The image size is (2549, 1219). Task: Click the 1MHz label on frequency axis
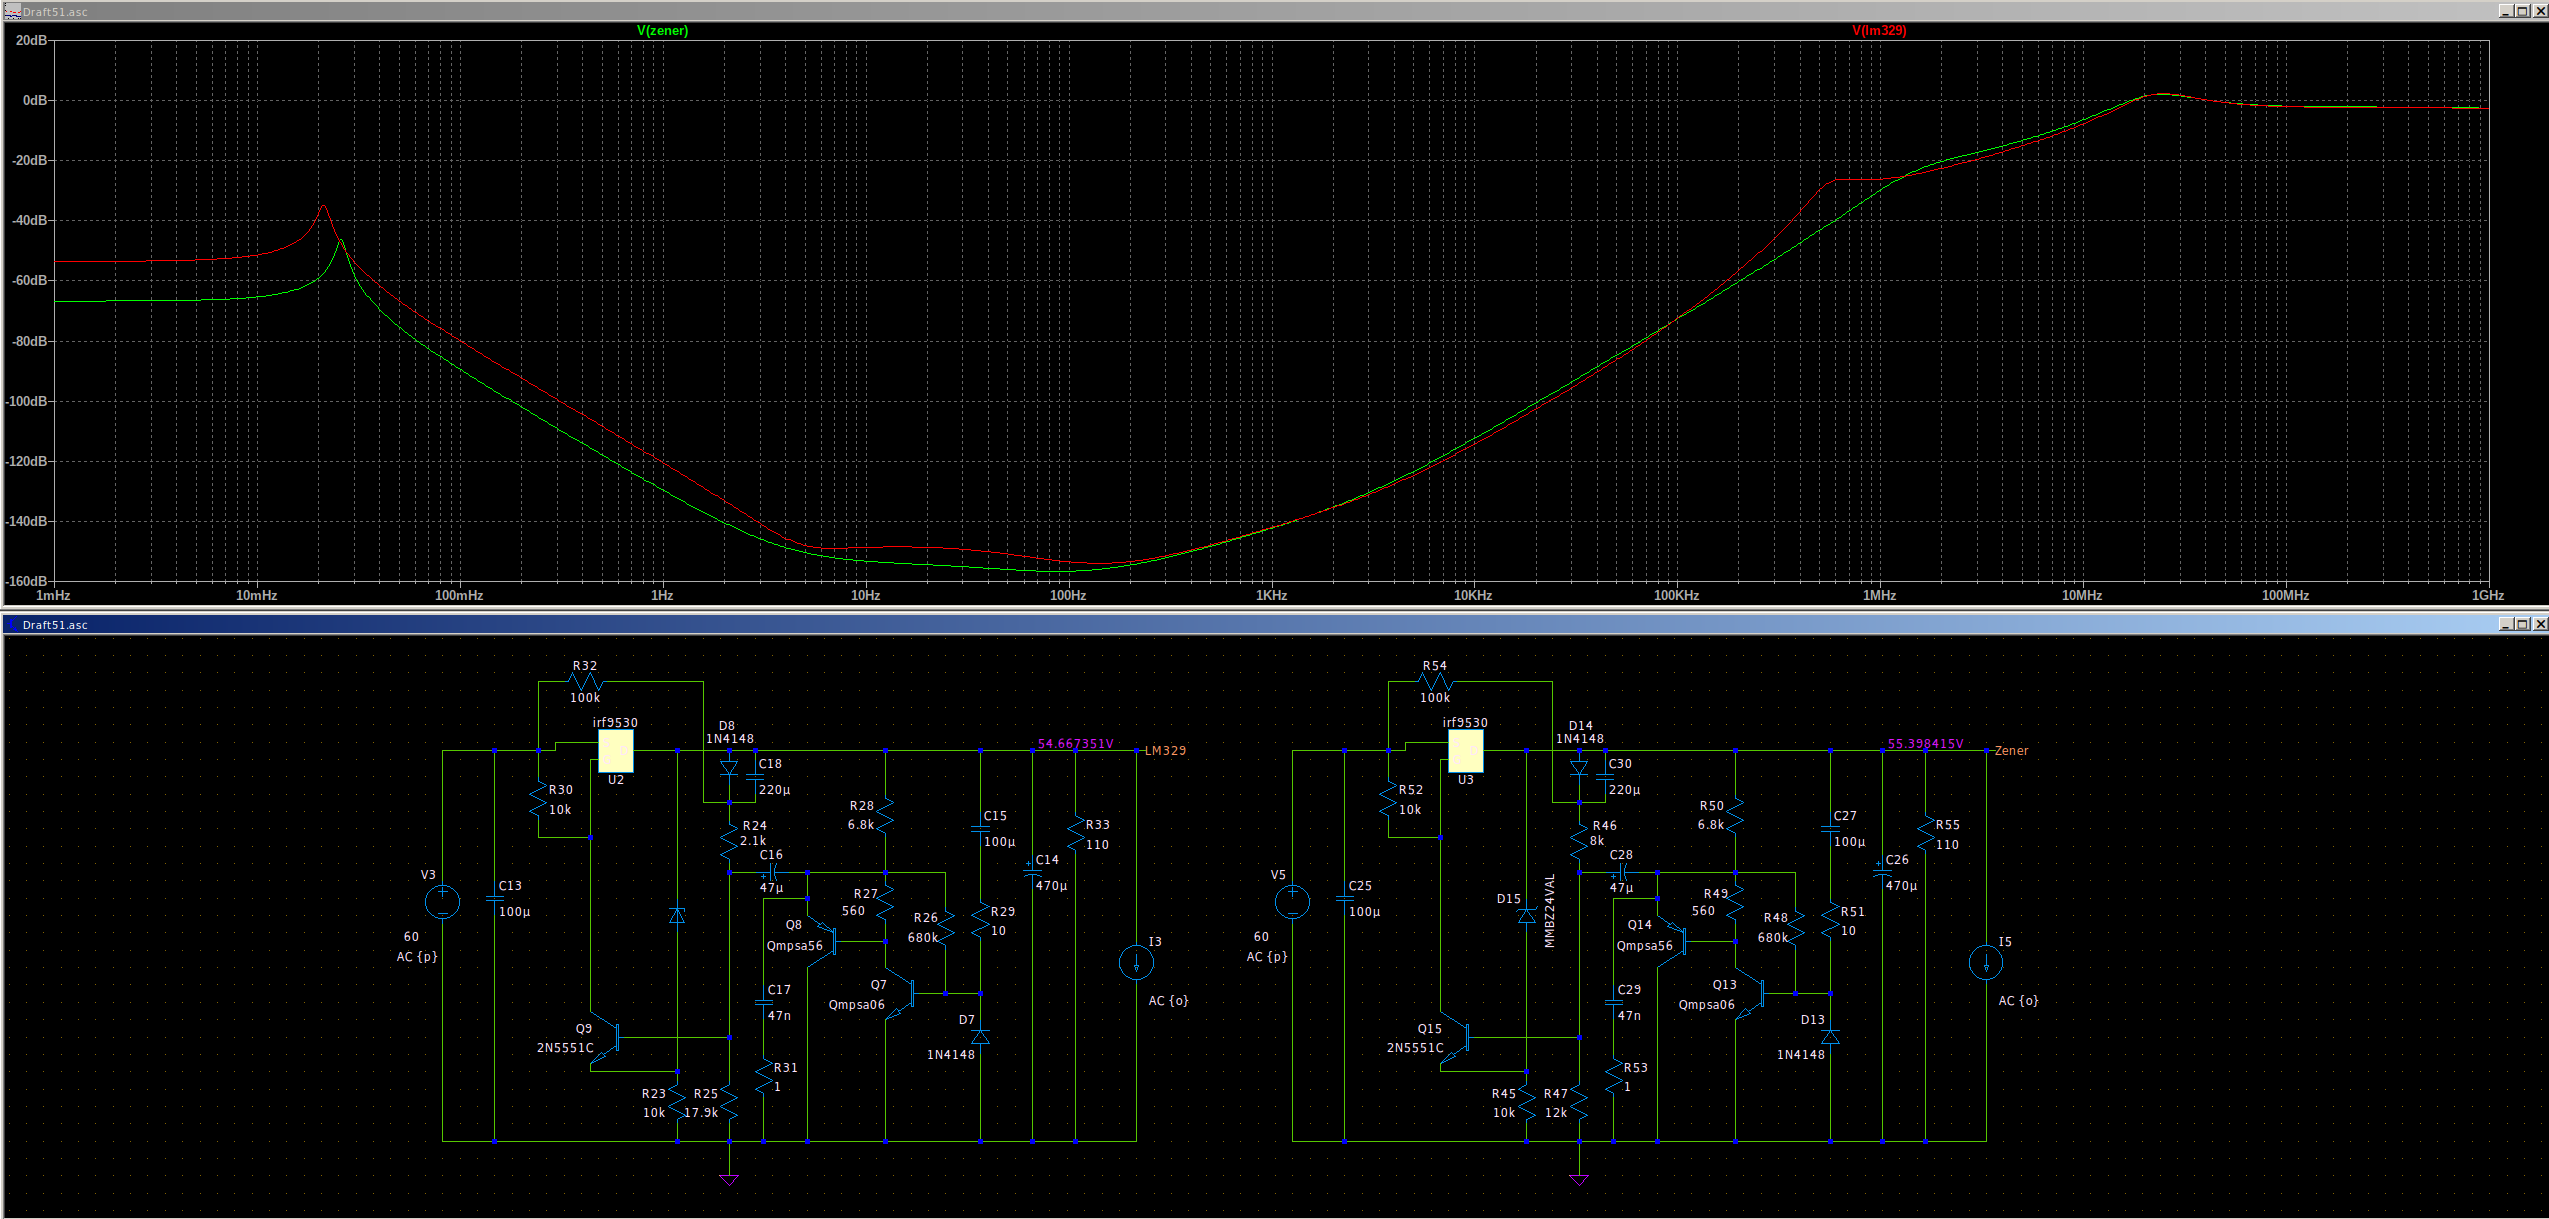(1879, 596)
